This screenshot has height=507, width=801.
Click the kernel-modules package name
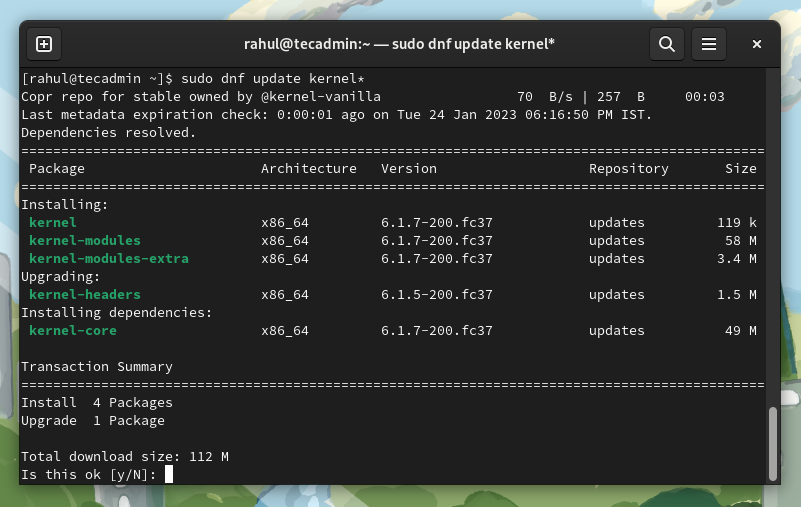coord(84,240)
